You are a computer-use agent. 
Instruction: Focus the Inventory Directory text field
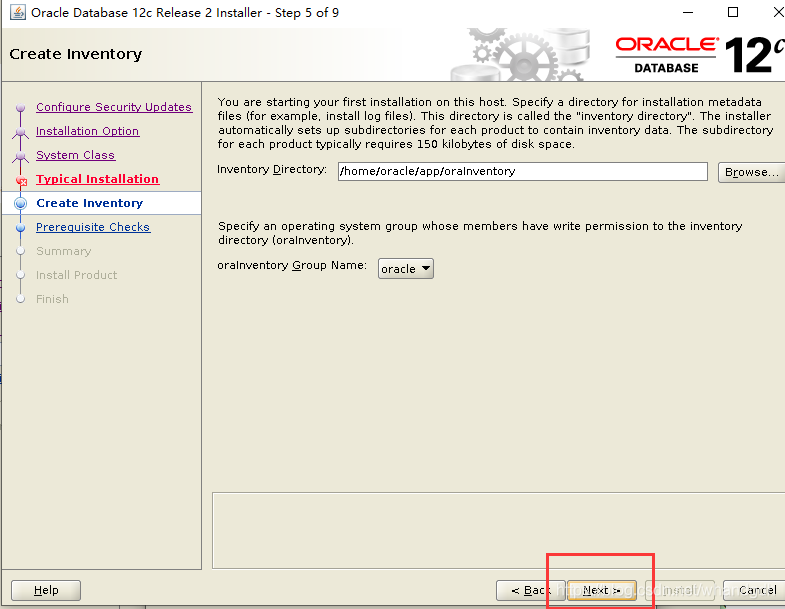523,171
